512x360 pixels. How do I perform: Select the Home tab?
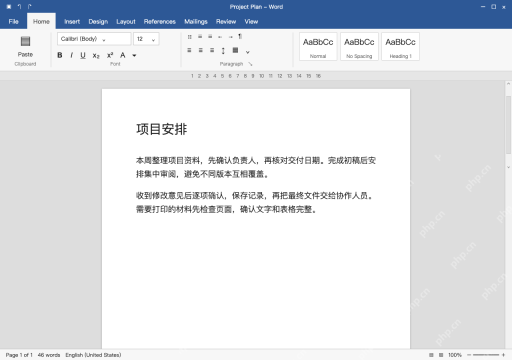(41, 22)
